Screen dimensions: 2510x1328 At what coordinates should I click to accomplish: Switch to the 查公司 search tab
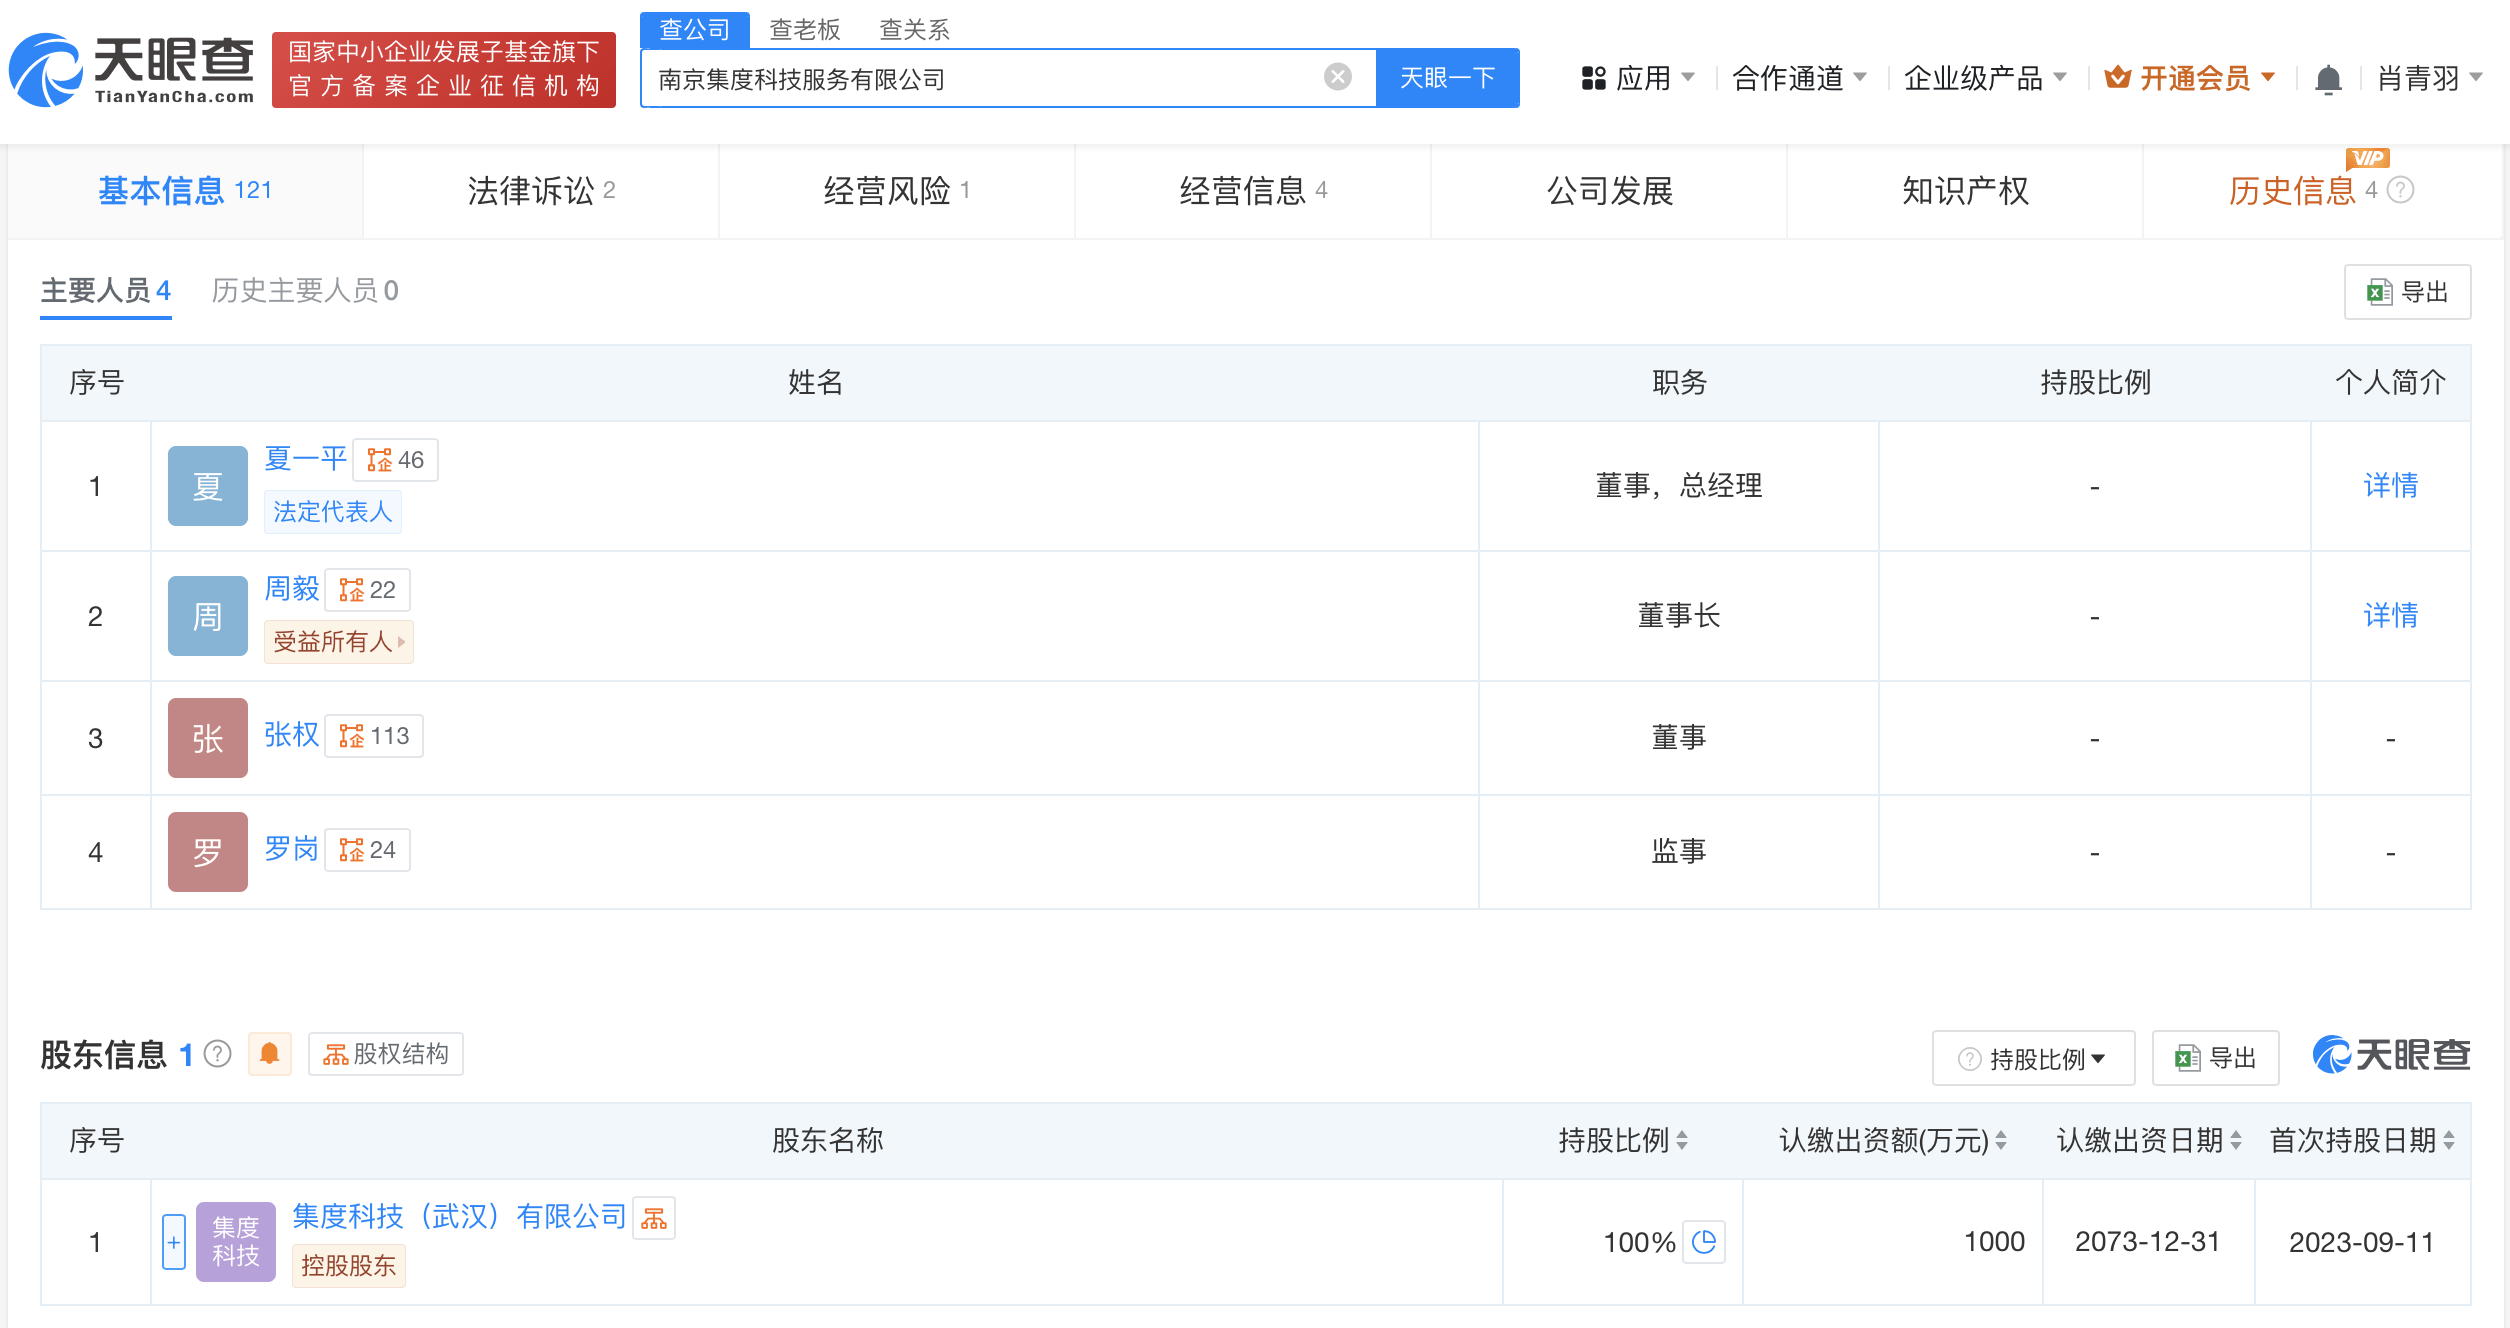(695, 29)
